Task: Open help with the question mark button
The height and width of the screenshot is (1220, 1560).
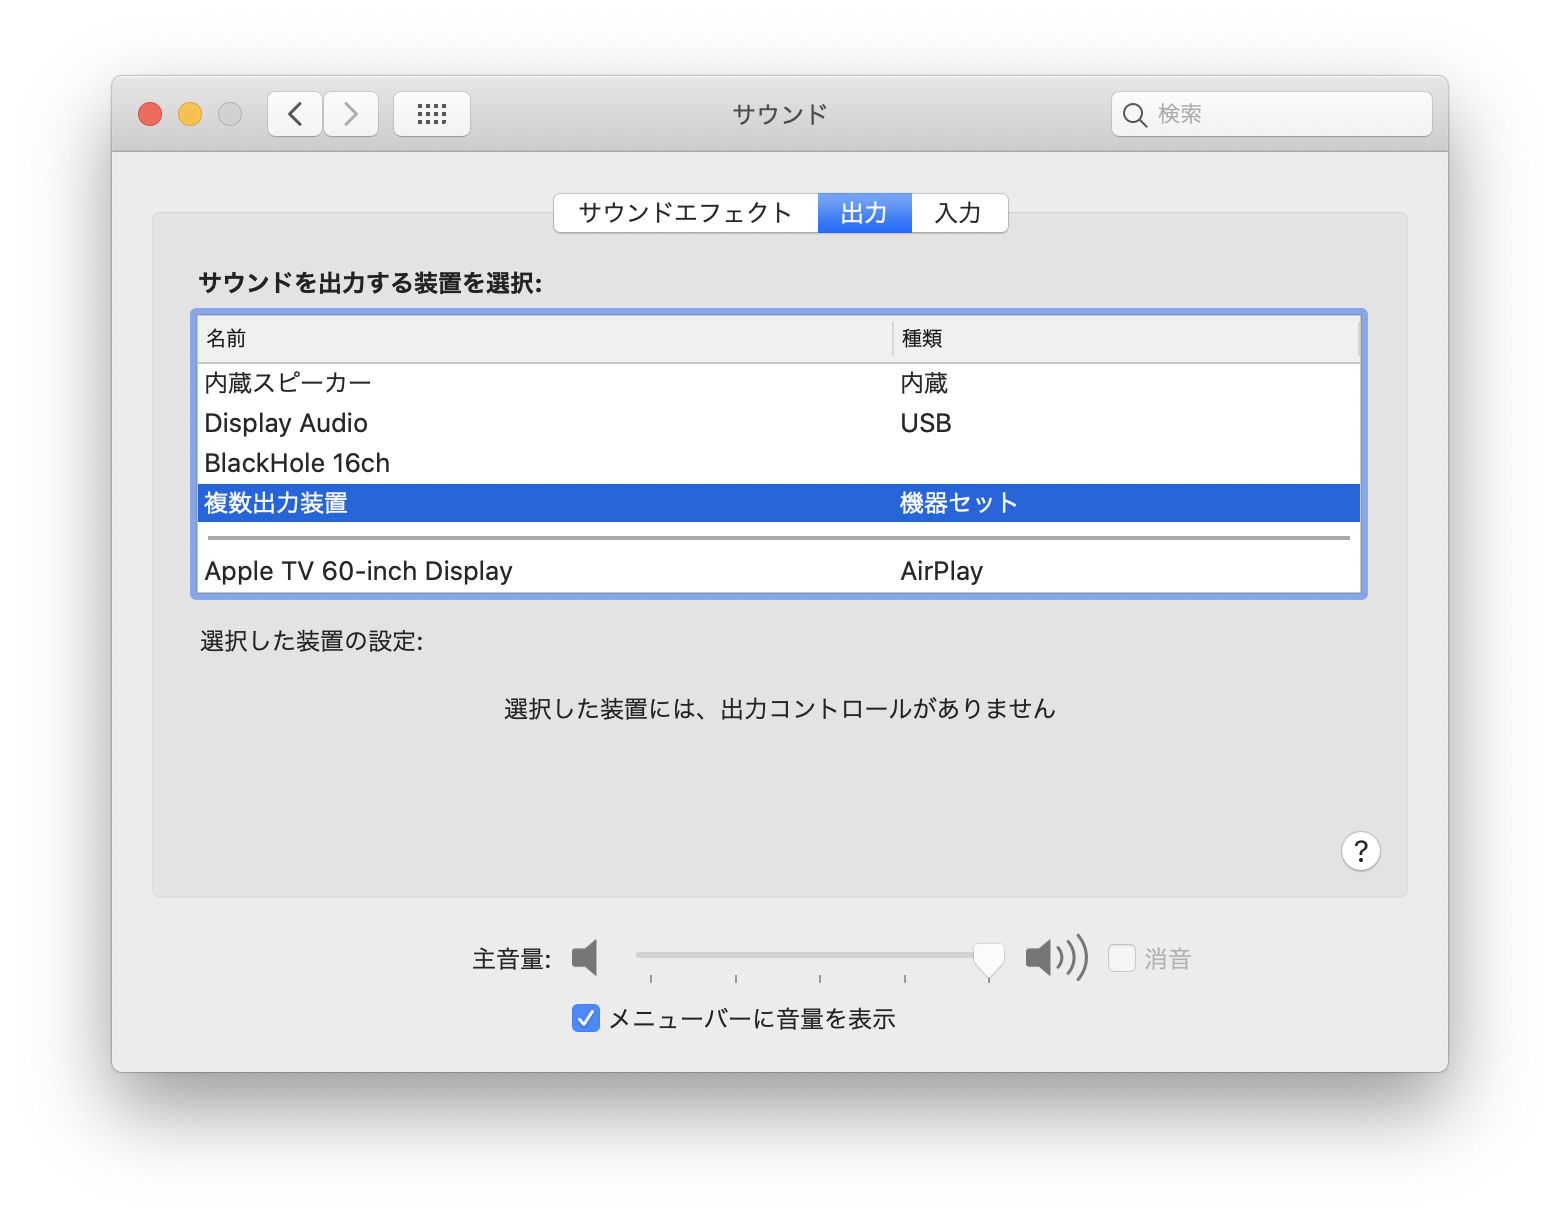Action: click(x=1360, y=851)
